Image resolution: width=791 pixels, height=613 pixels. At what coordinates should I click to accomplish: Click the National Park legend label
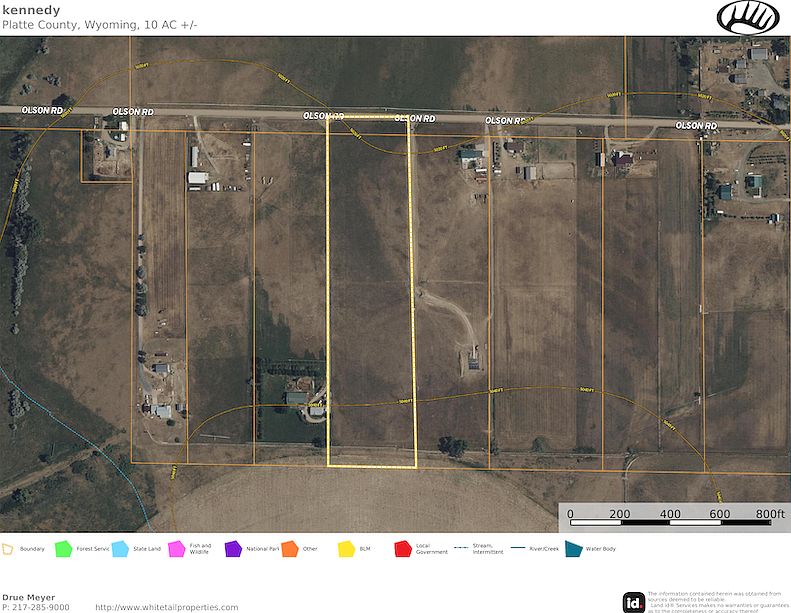click(x=263, y=548)
